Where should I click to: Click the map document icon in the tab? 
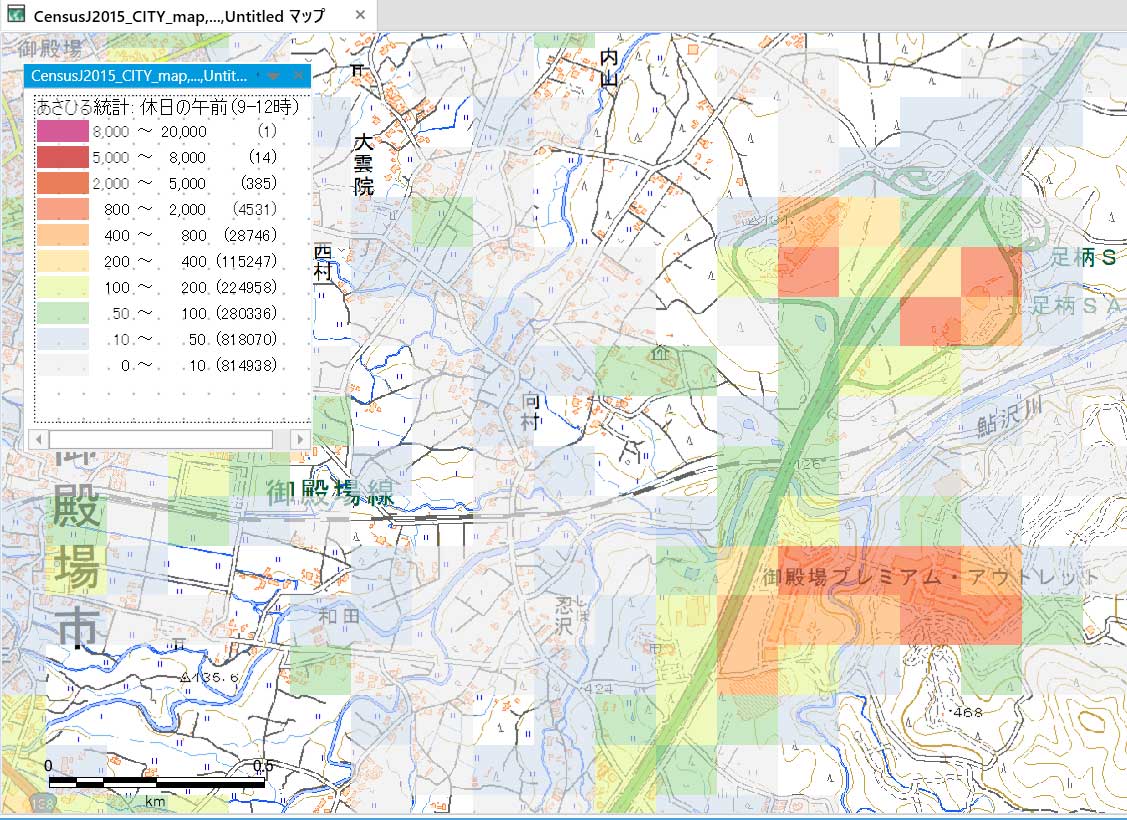16,15
